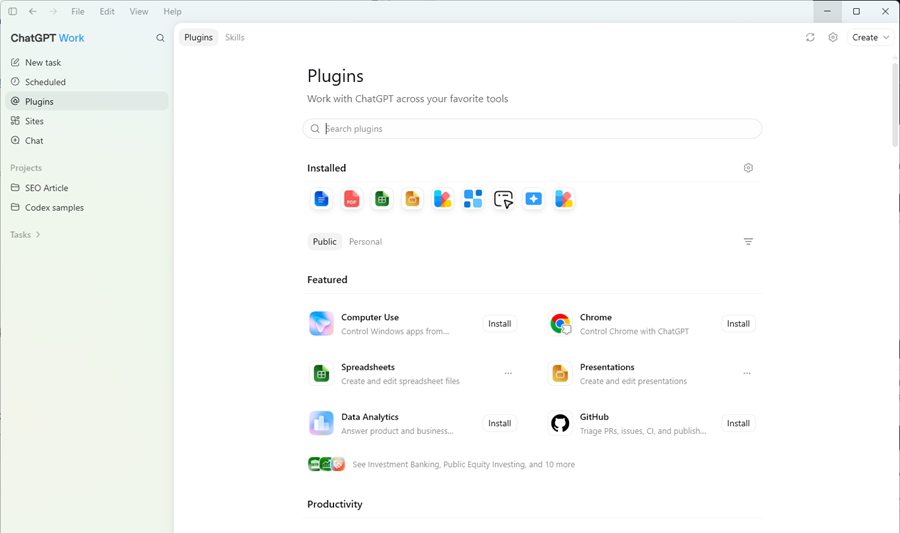This screenshot has width=900, height=533.
Task: Go forward with the right arrow
Action: (53, 11)
